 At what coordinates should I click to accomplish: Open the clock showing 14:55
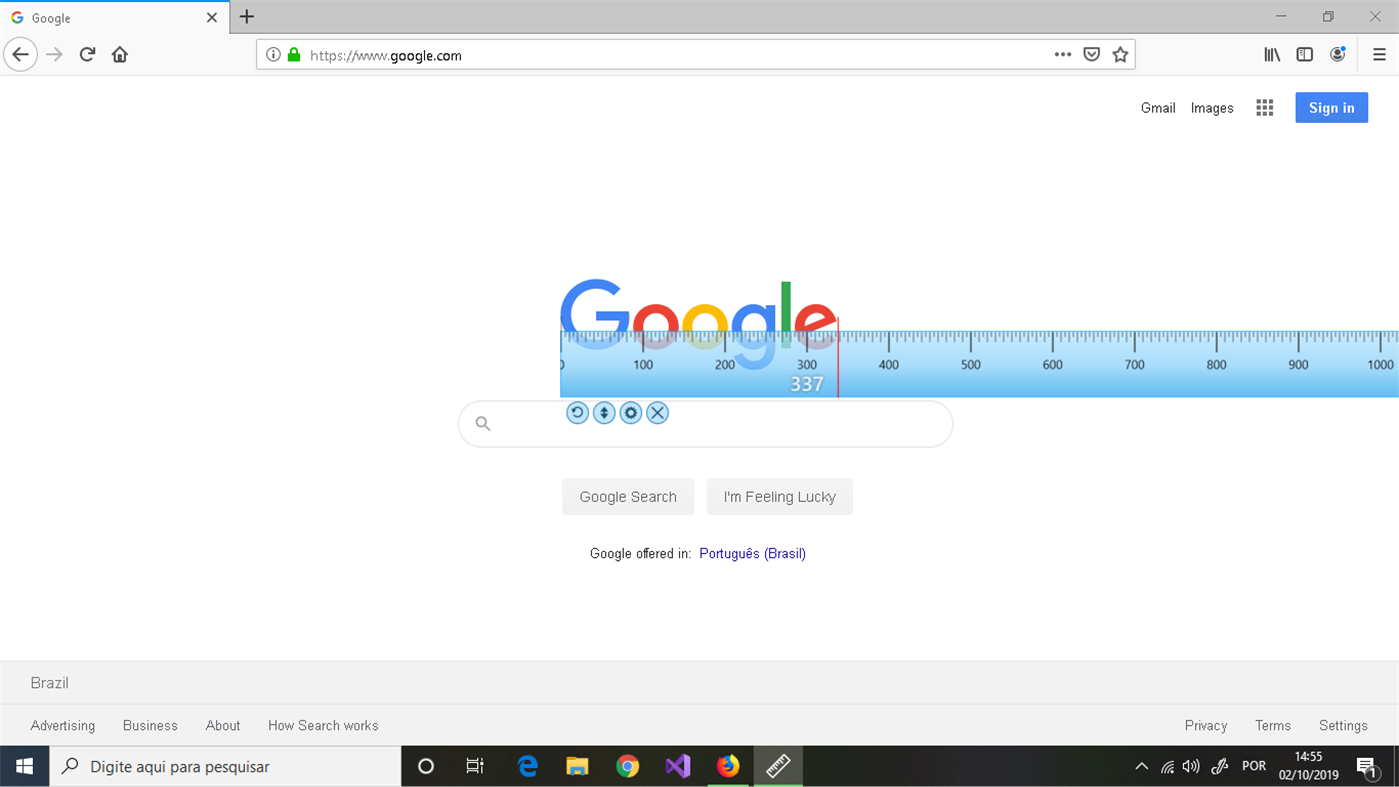pyautogui.click(x=1308, y=766)
